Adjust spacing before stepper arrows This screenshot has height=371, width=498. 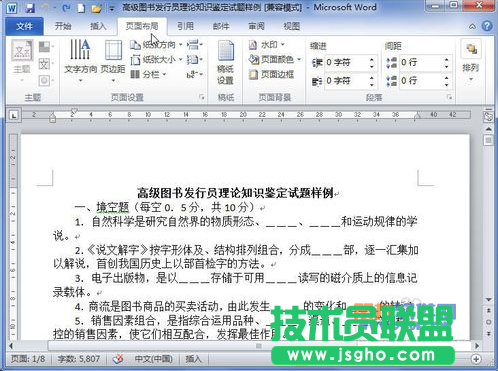point(447,63)
